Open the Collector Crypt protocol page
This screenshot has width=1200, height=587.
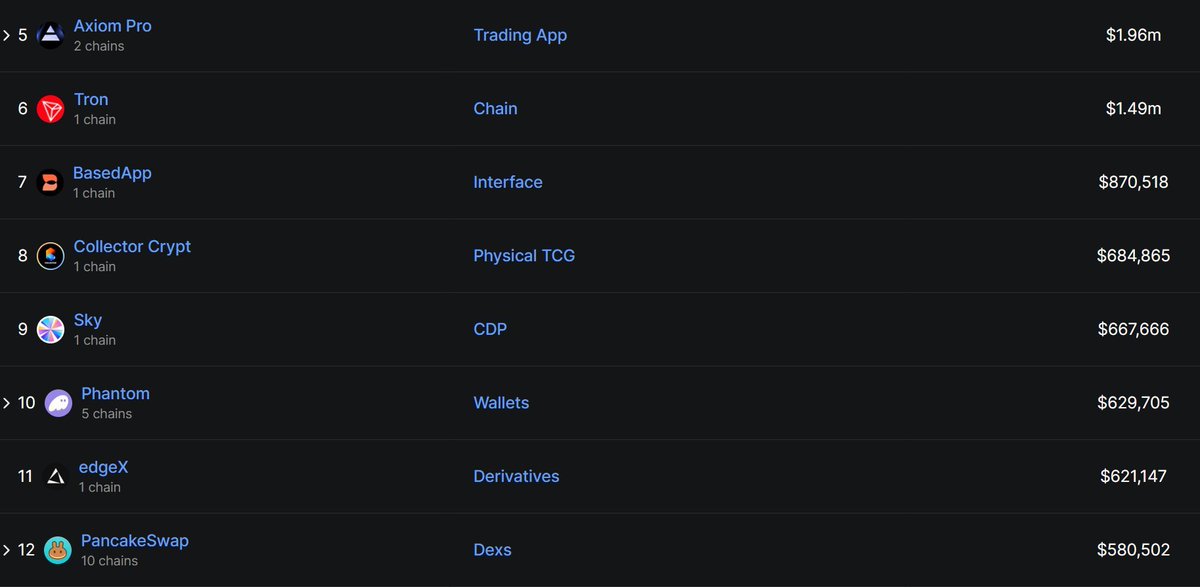click(x=132, y=246)
